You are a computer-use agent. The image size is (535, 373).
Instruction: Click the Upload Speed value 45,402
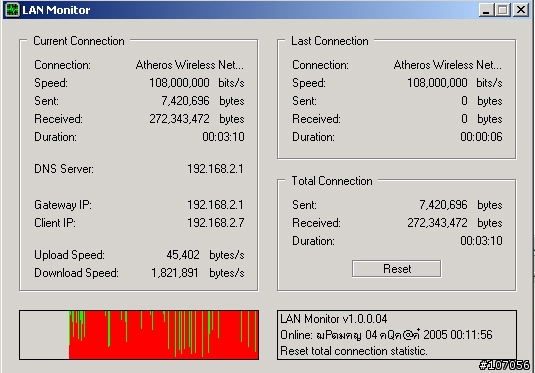click(x=183, y=255)
